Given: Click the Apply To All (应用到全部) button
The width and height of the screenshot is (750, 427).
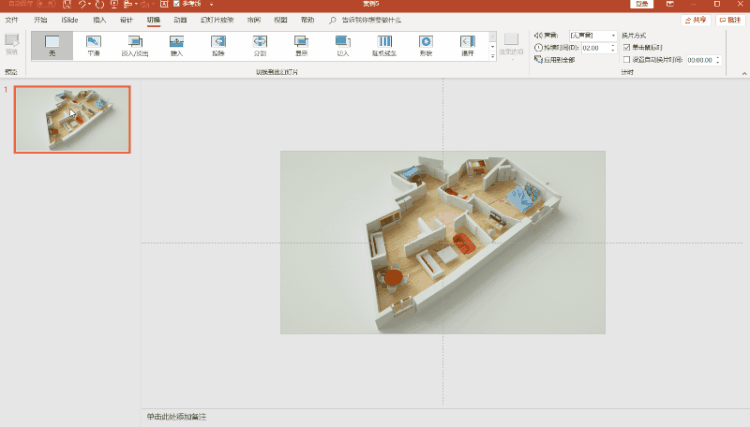Looking at the screenshot, I should (x=554, y=60).
